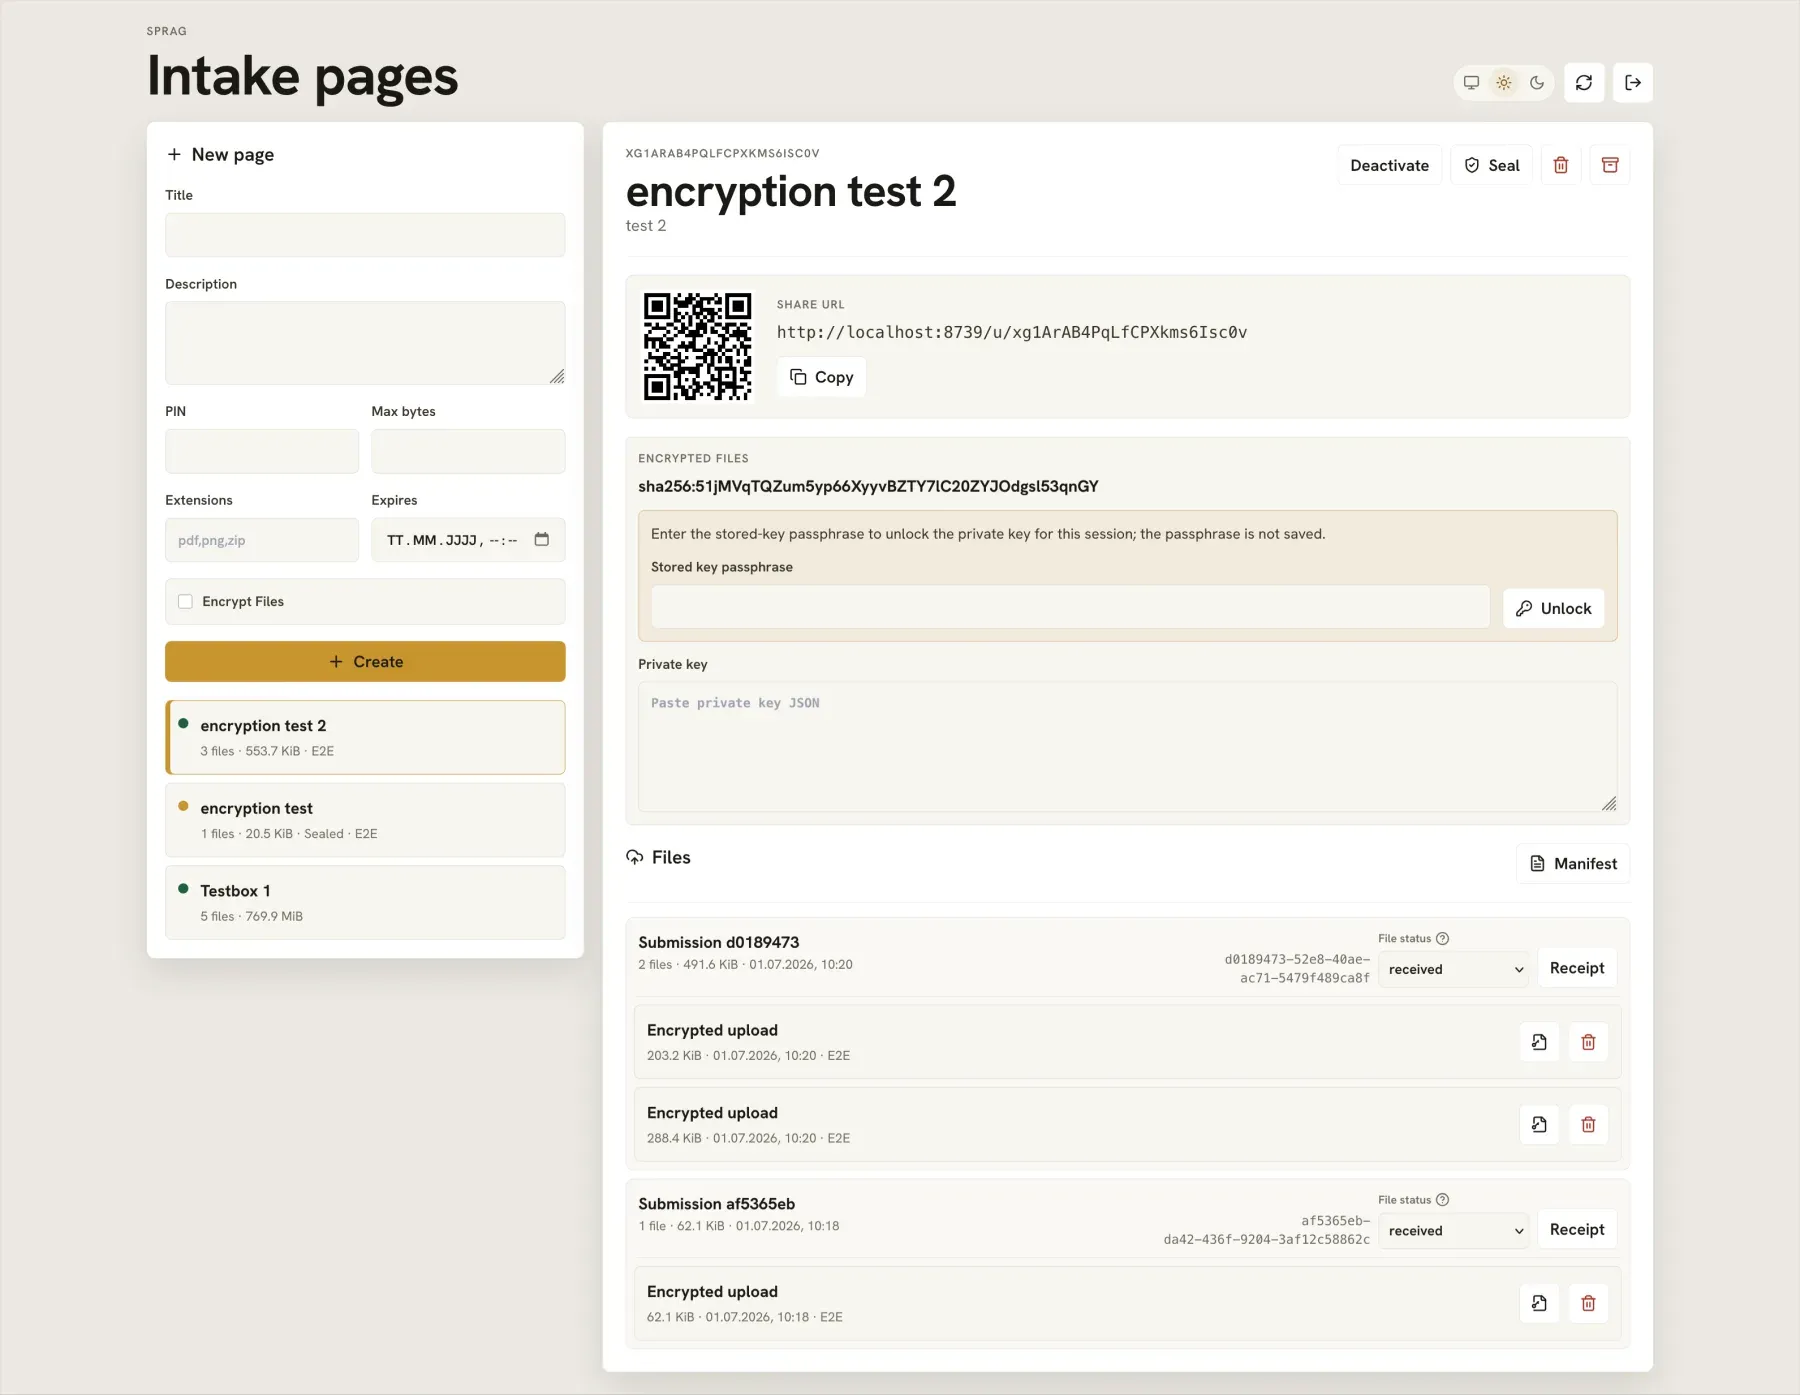This screenshot has width=1800, height=1395.
Task: Copy the share URL
Action: 821,377
